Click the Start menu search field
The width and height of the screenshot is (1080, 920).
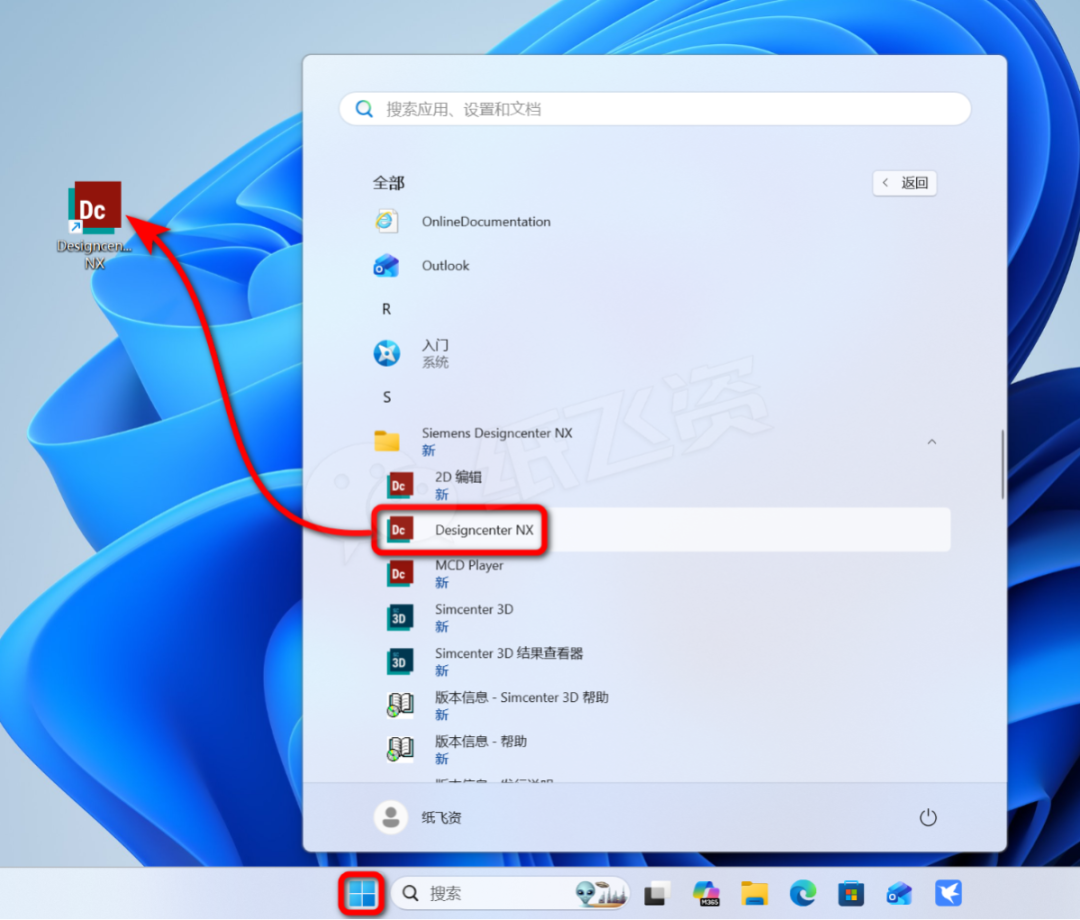tap(655, 109)
